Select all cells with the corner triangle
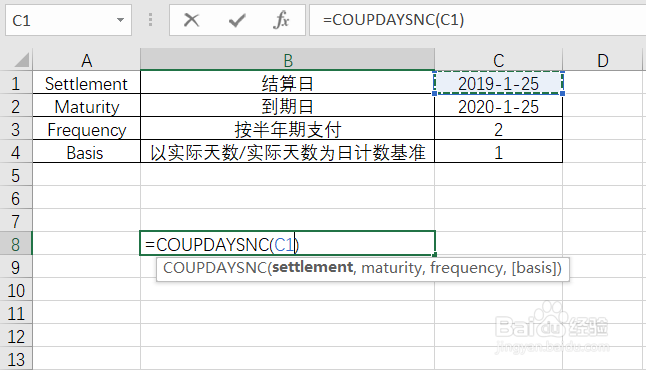 [x=21, y=60]
